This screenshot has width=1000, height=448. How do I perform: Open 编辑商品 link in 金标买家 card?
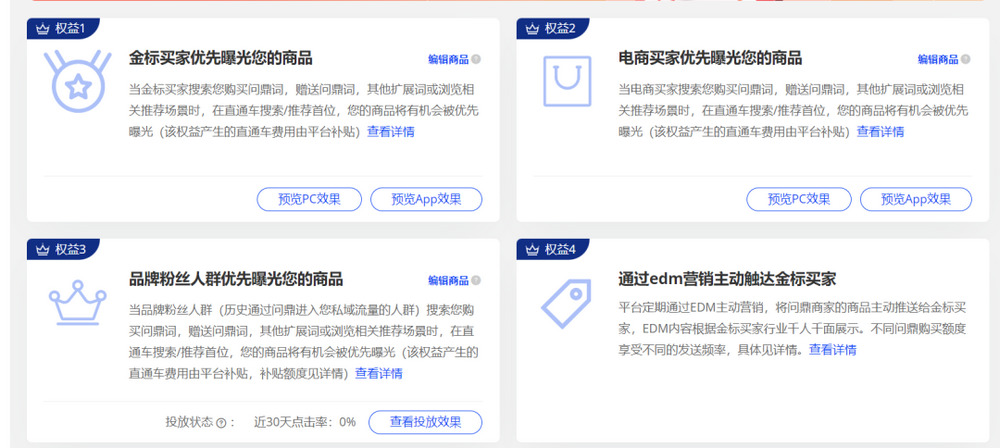coord(448,59)
